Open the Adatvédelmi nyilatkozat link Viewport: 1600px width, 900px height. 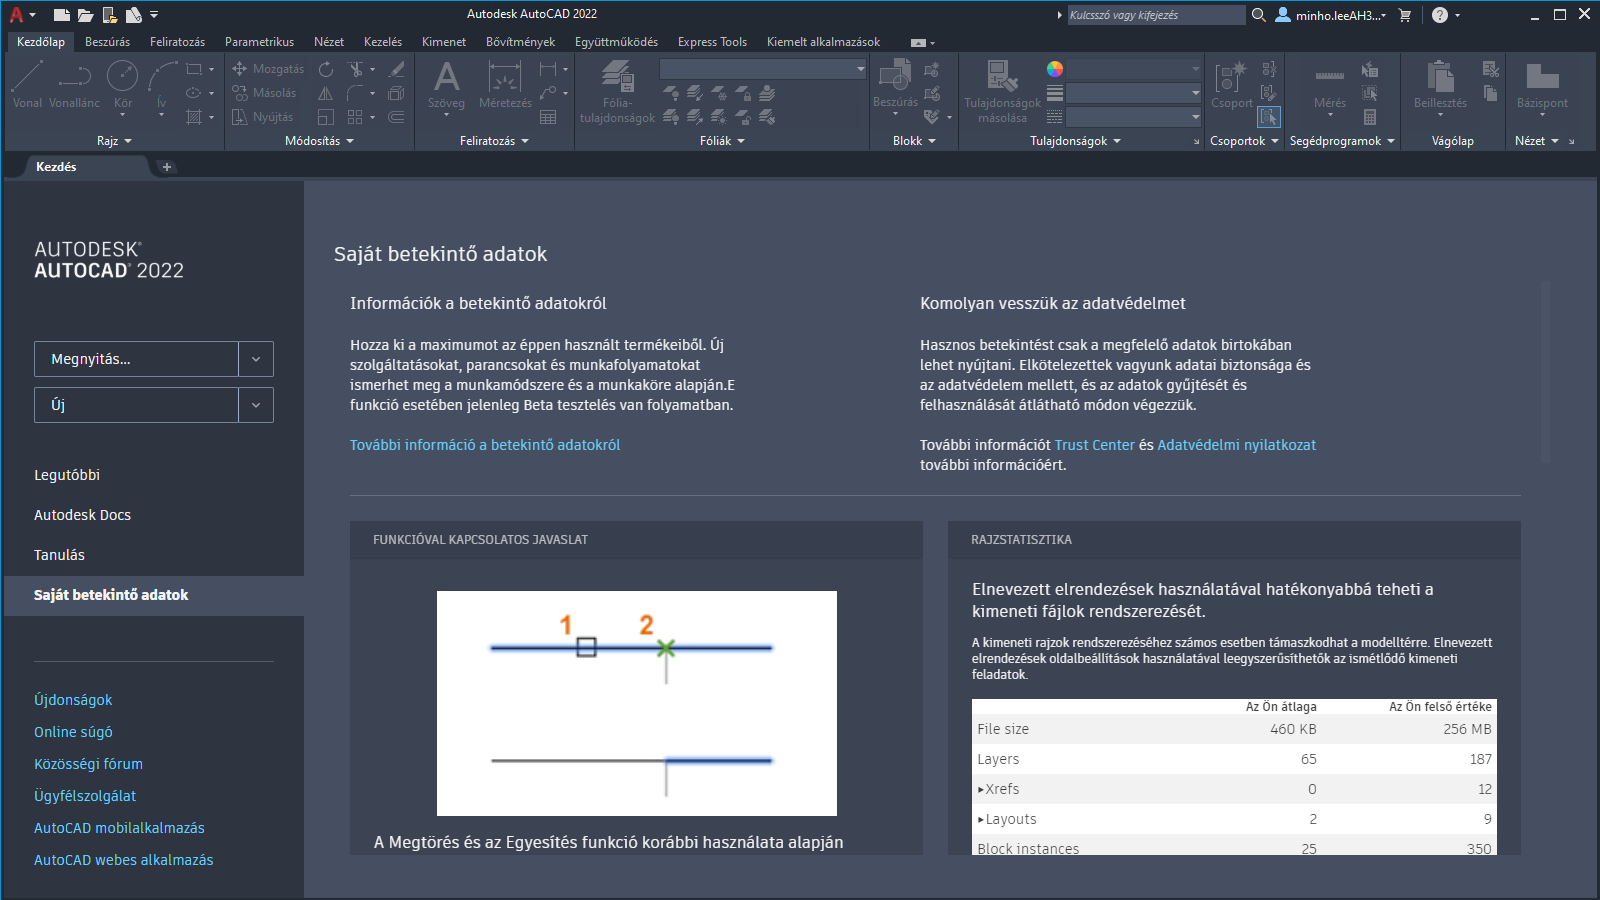click(1236, 445)
